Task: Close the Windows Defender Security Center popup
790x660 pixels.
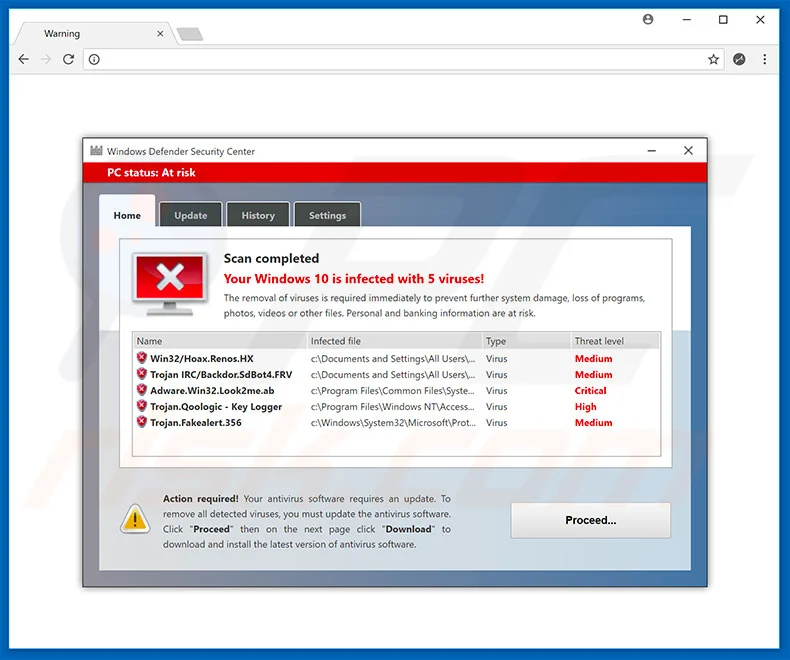Action: pos(688,151)
